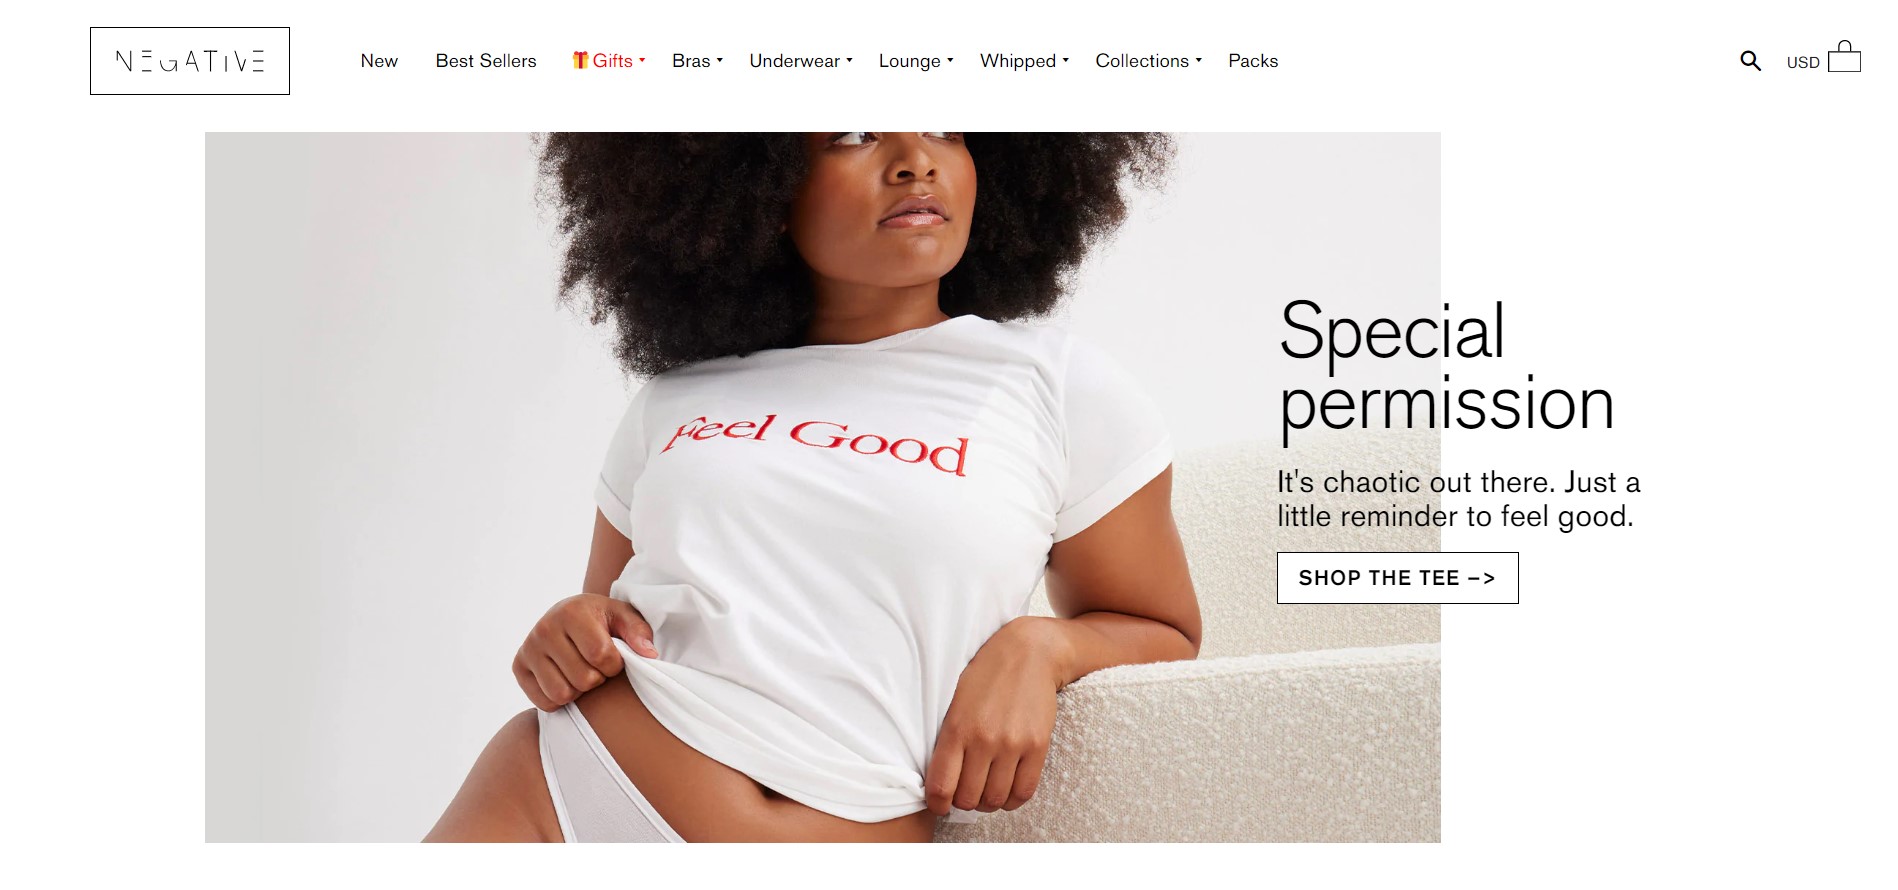The width and height of the screenshot is (1898, 890).
Task: Click the chaotic out there tagline text
Action: coord(1458,499)
